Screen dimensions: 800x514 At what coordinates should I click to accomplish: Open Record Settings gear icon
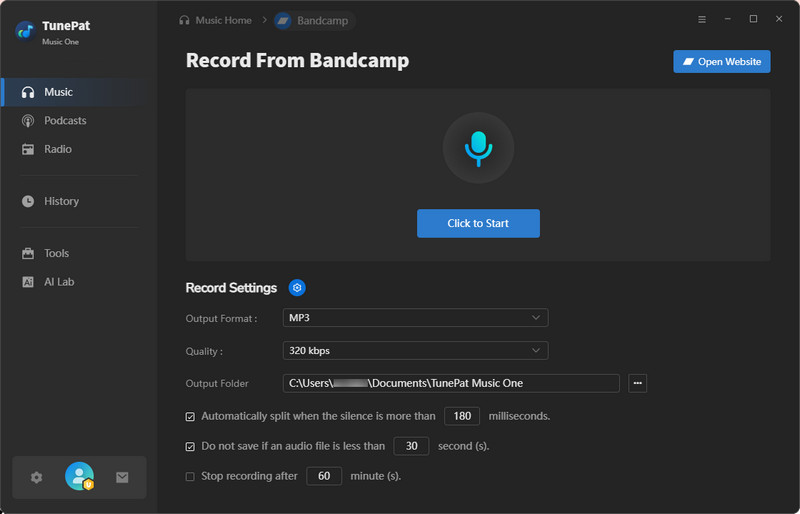click(297, 288)
